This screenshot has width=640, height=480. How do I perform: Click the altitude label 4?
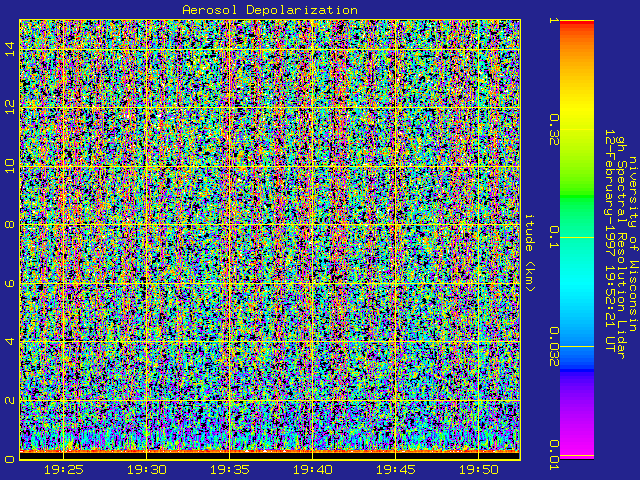coord(9,341)
